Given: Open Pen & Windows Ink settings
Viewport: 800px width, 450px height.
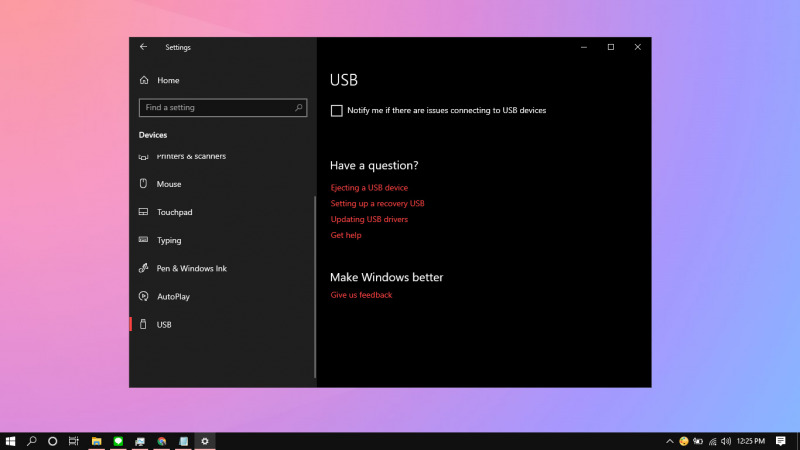Looking at the screenshot, I should click(191, 268).
